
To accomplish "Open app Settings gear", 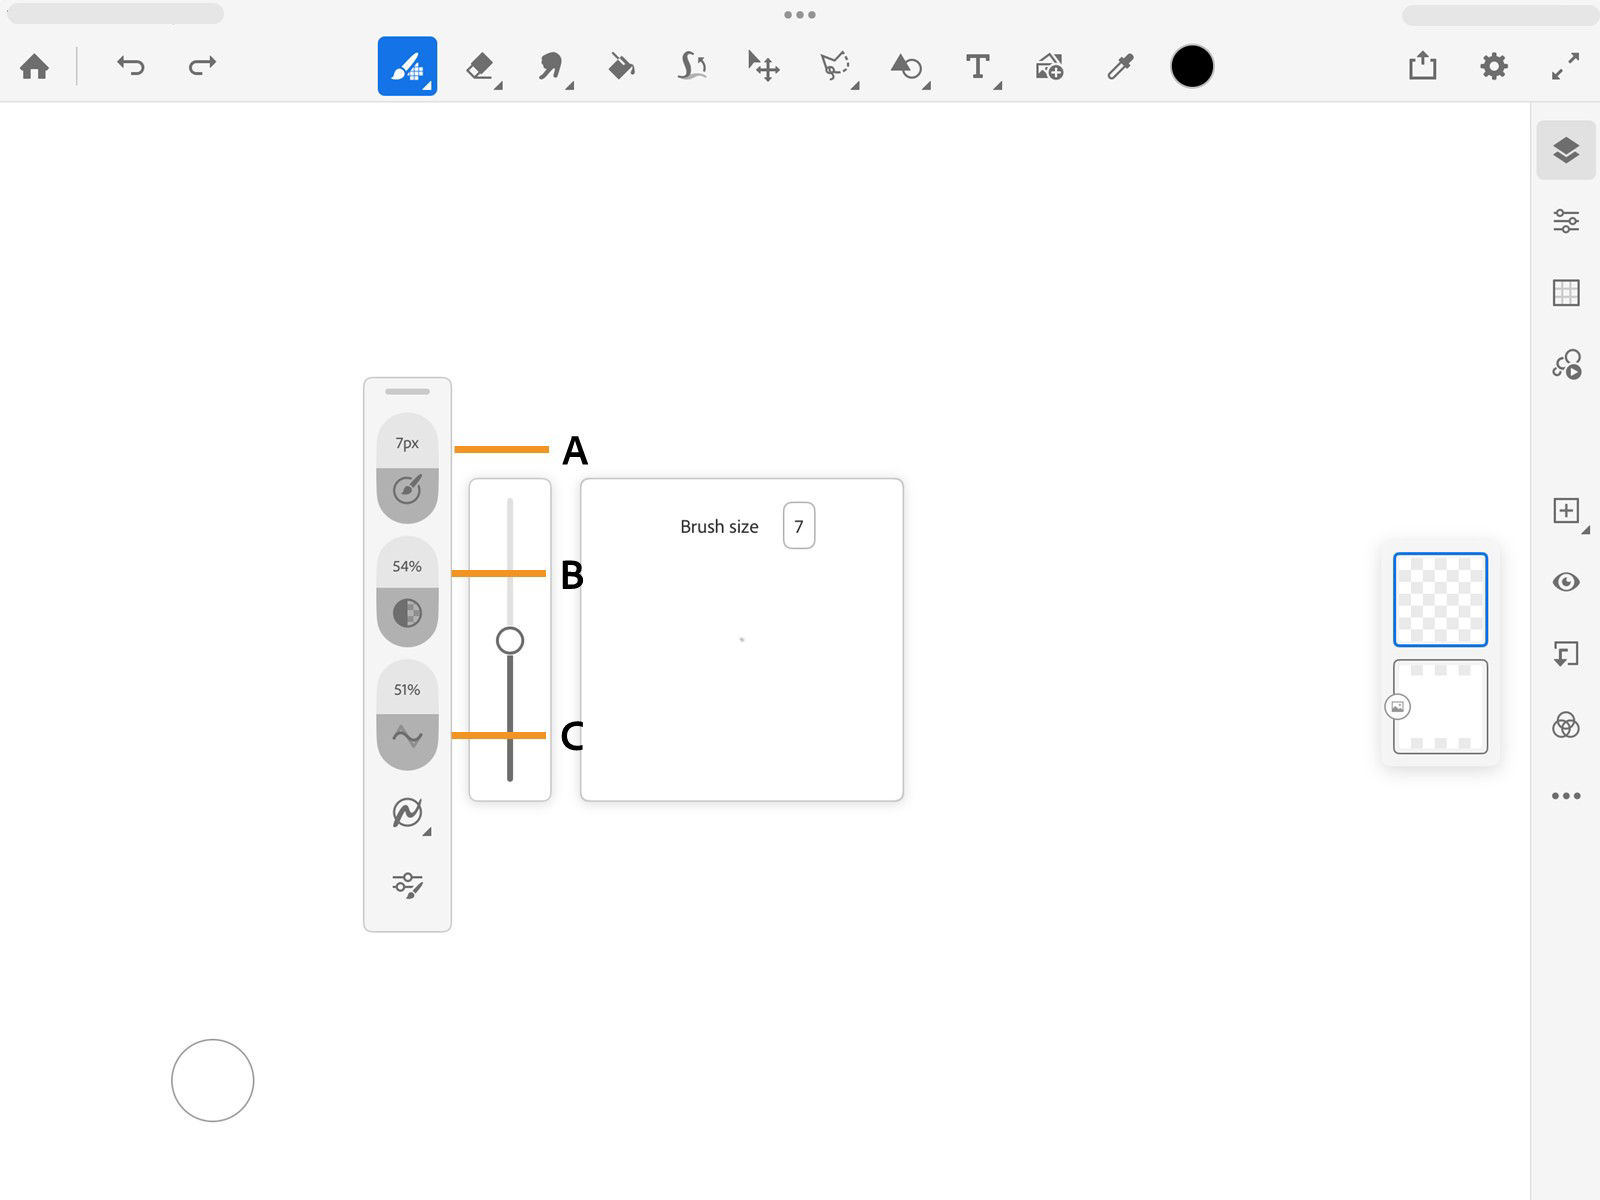I will point(1494,67).
